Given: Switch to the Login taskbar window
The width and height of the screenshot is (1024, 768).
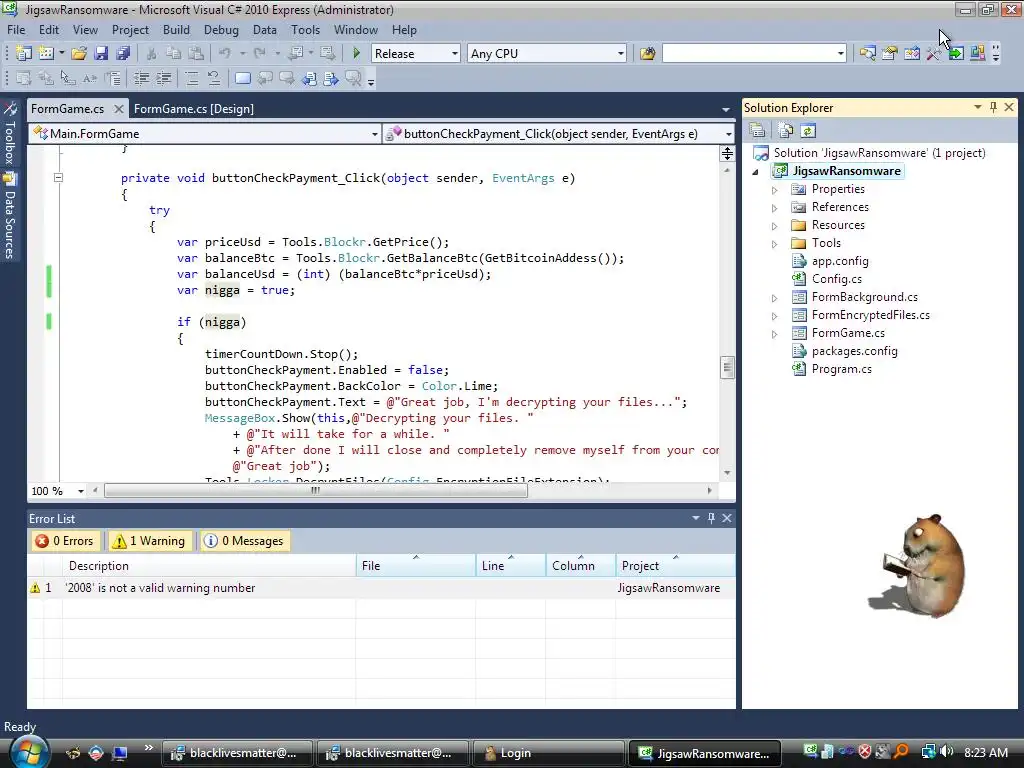Looking at the screenshot, I should coord(547,753).
